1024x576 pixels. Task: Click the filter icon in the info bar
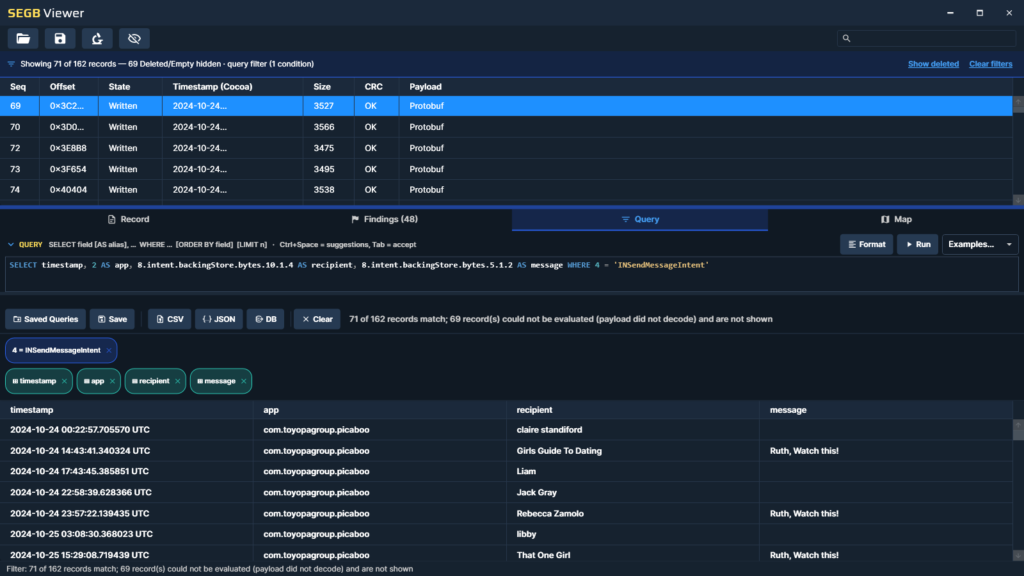tap(11, 64)
